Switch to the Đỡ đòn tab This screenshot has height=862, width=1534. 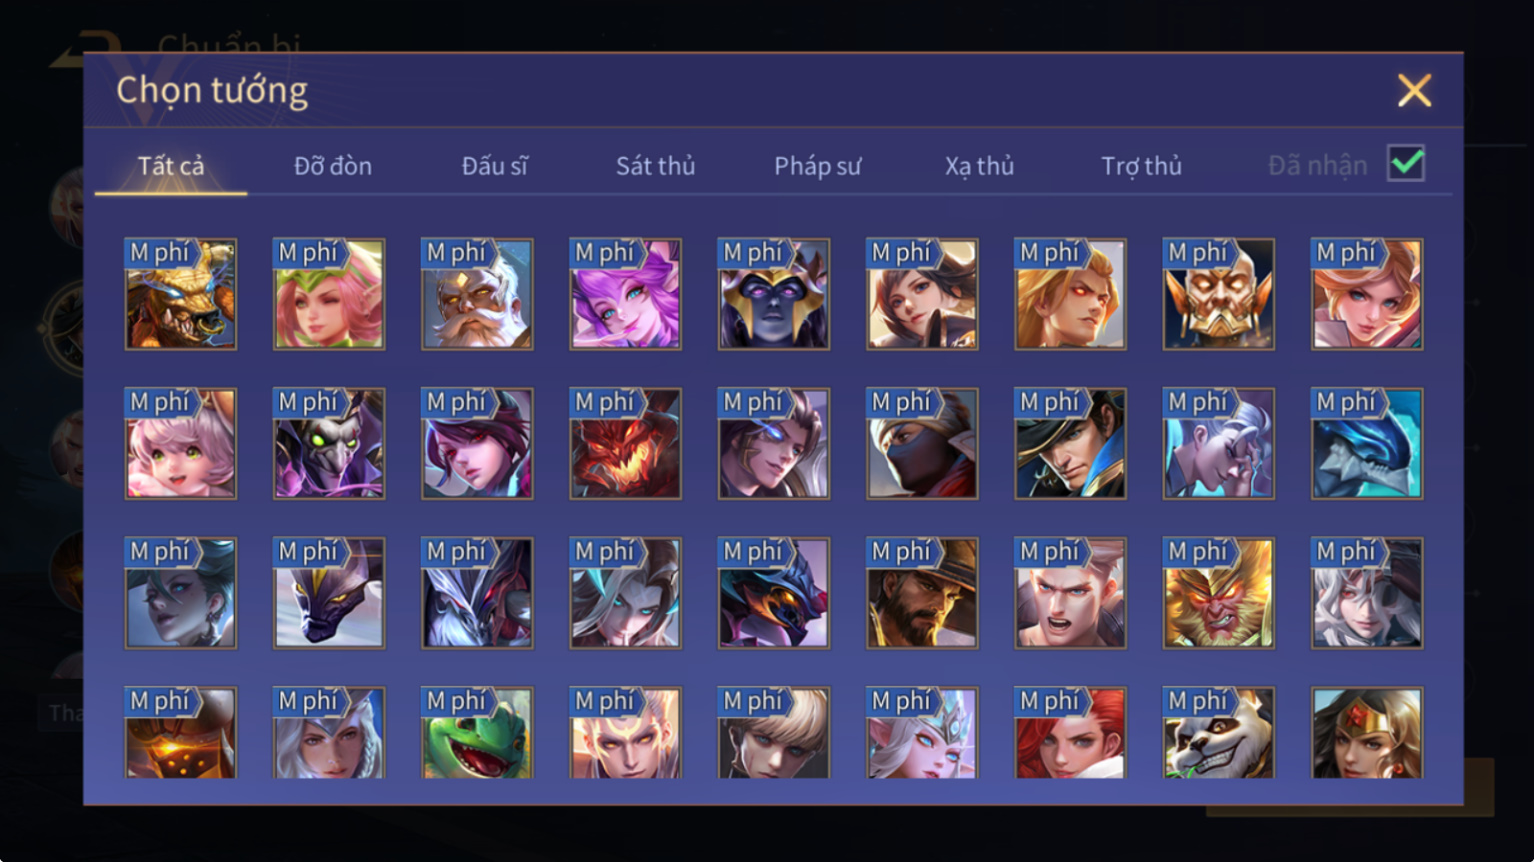pos(333,166)
